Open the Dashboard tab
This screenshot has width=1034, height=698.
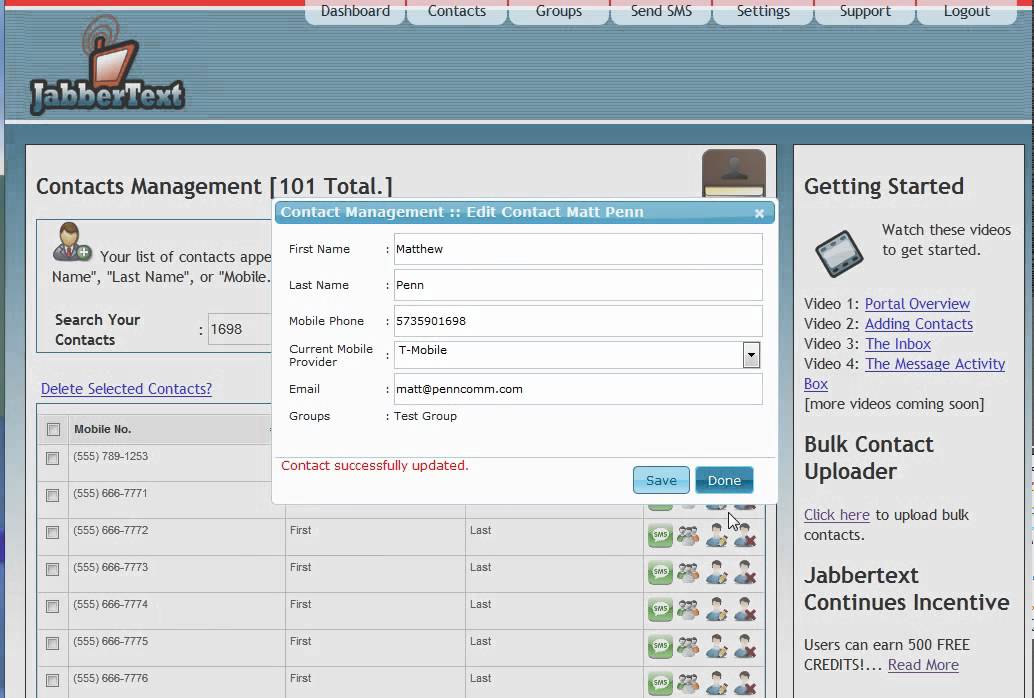tap(355, 11)
